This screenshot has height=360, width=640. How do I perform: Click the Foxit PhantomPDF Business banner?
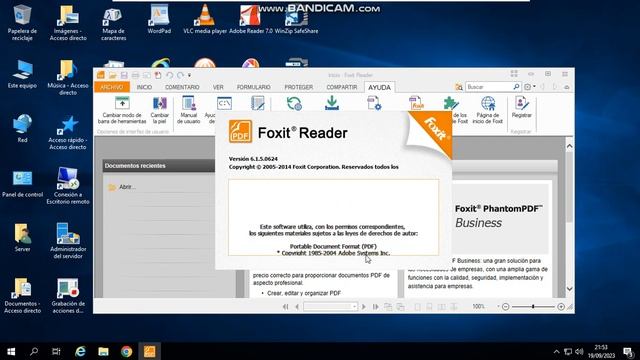point(501,218)
